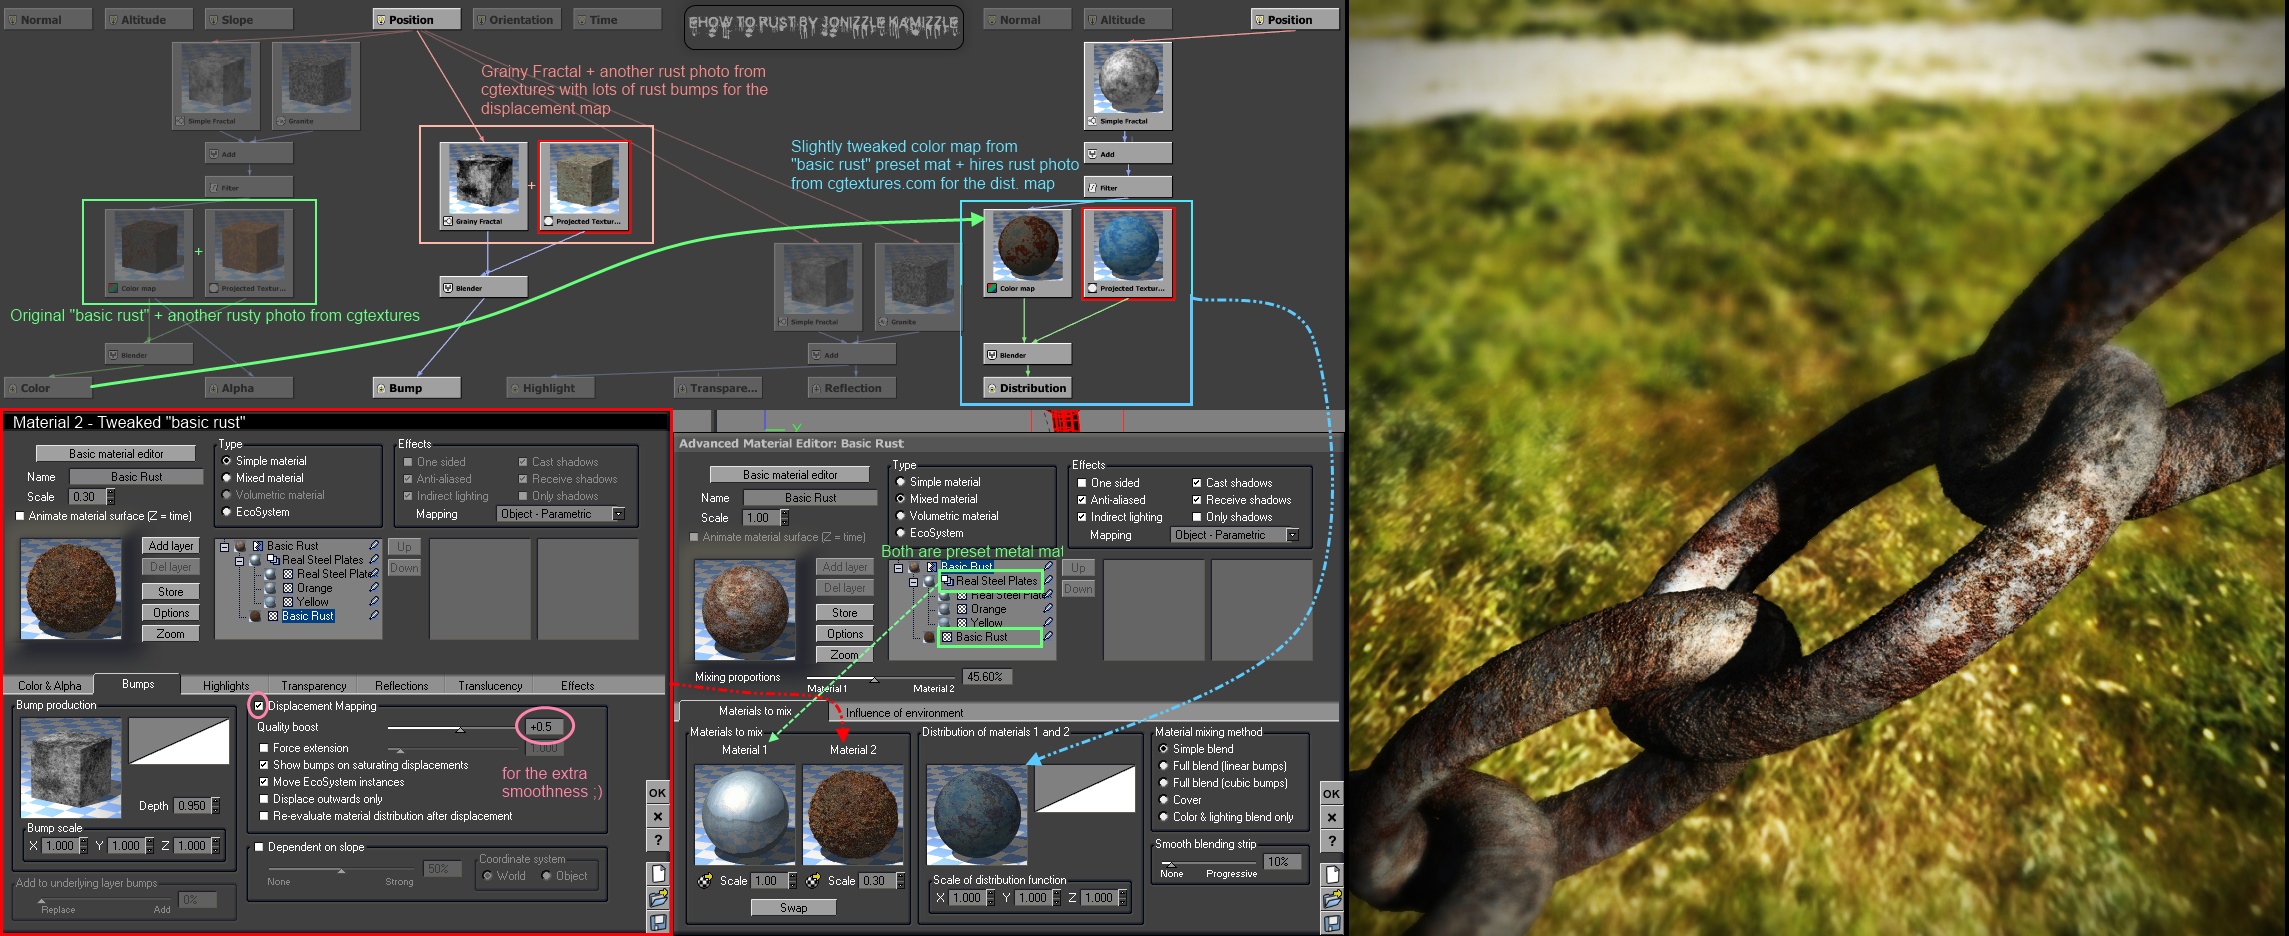Click Material 1 scale stepper under Materials to mix
The image size is (2289, 936).
click(793, 881)
